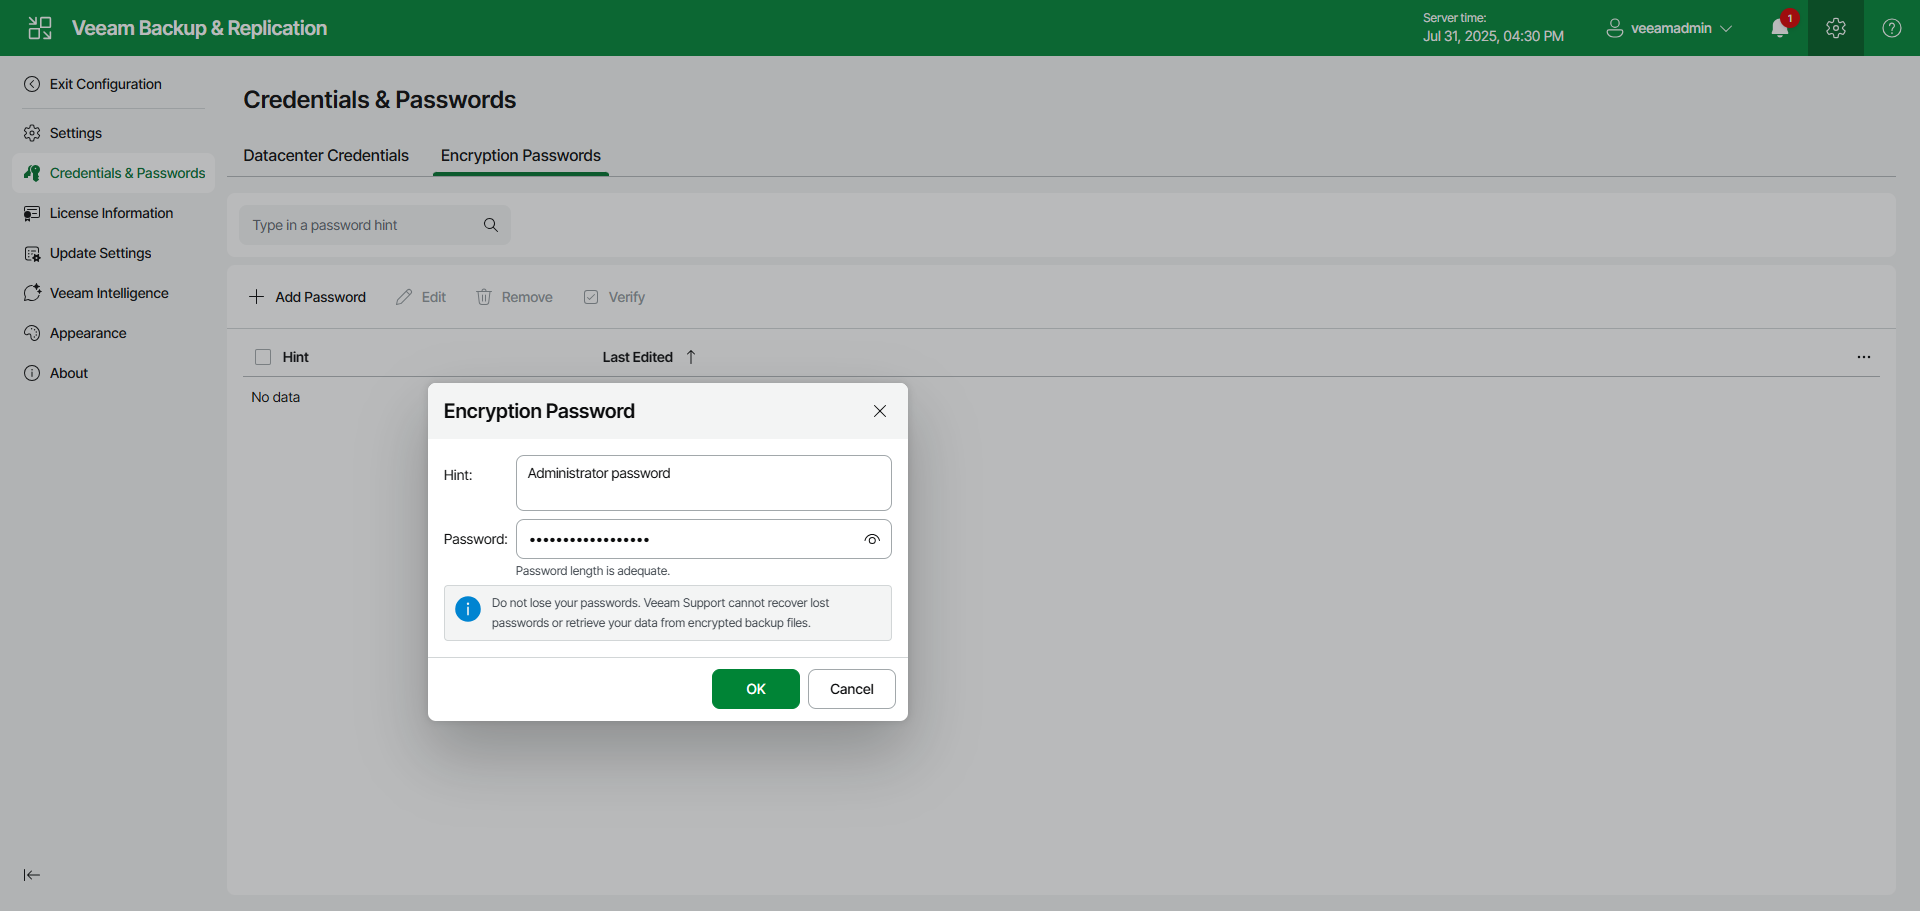This screenshot has height=911, width=1920.
Task: Select the About section in the sidebar
Action: click(67, 372)
